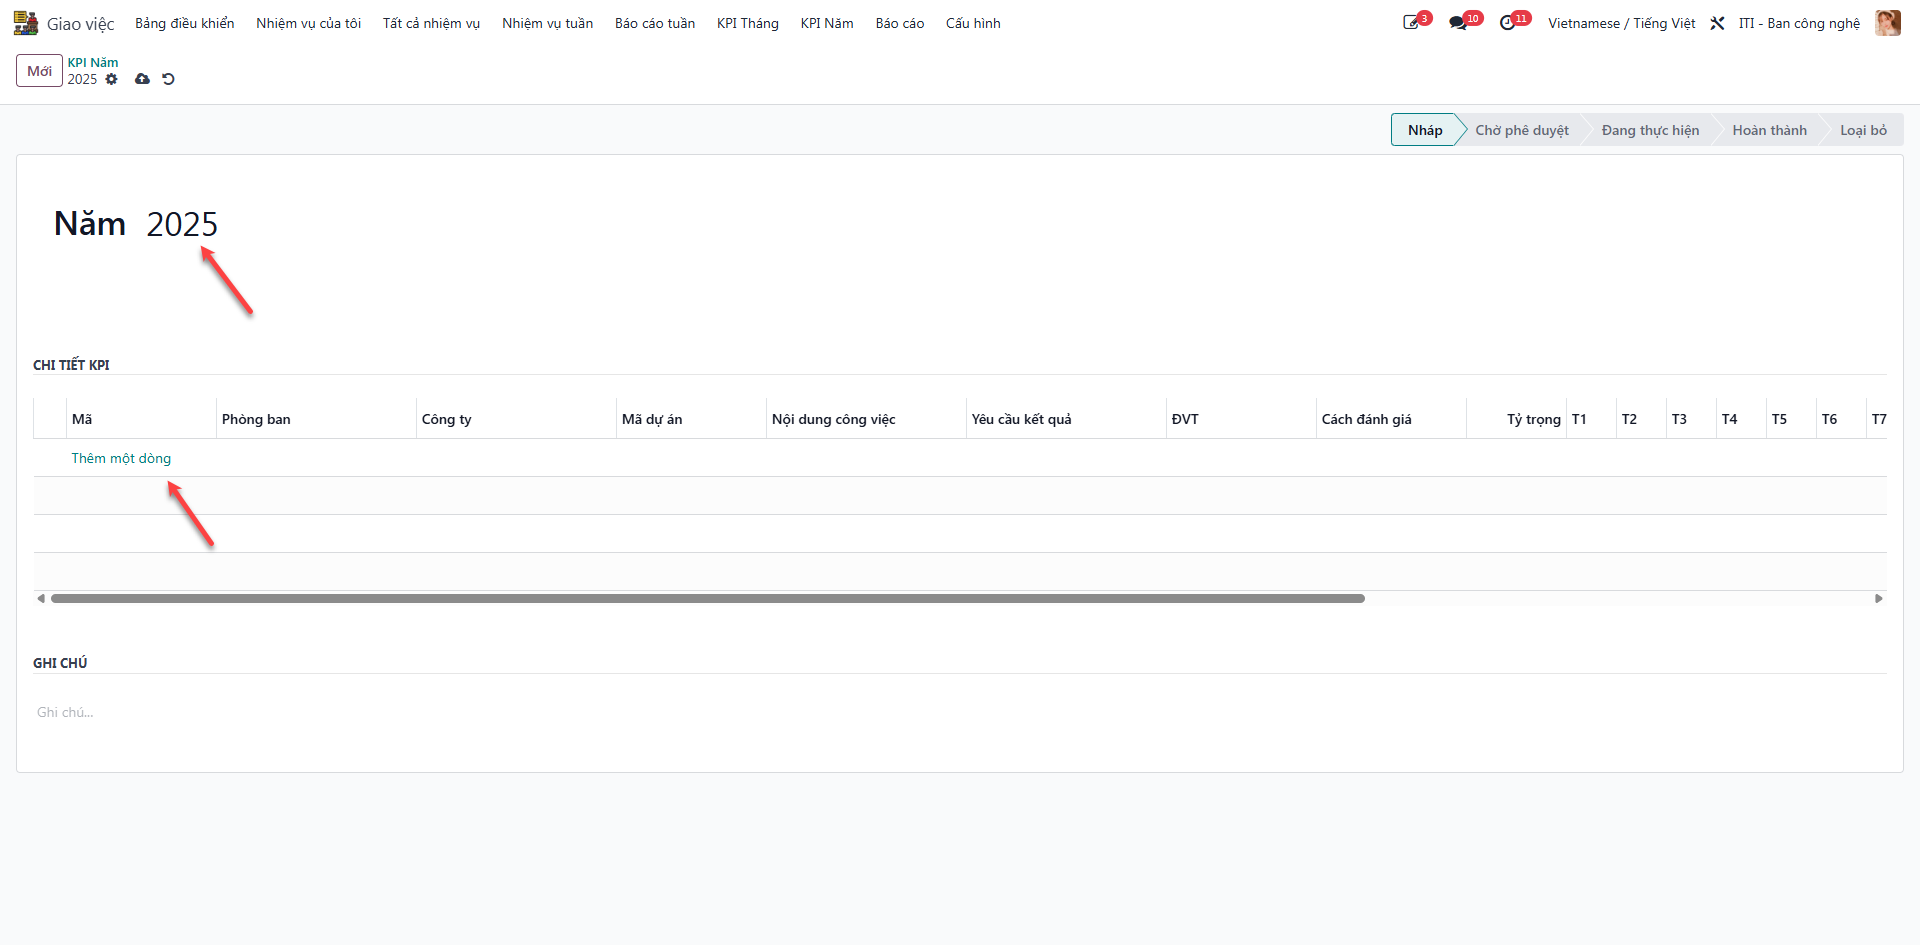Discard changes using the undo arrow icon
Image resolution: width=1920 pixels, height=945 pixels.
pos(168,79)
